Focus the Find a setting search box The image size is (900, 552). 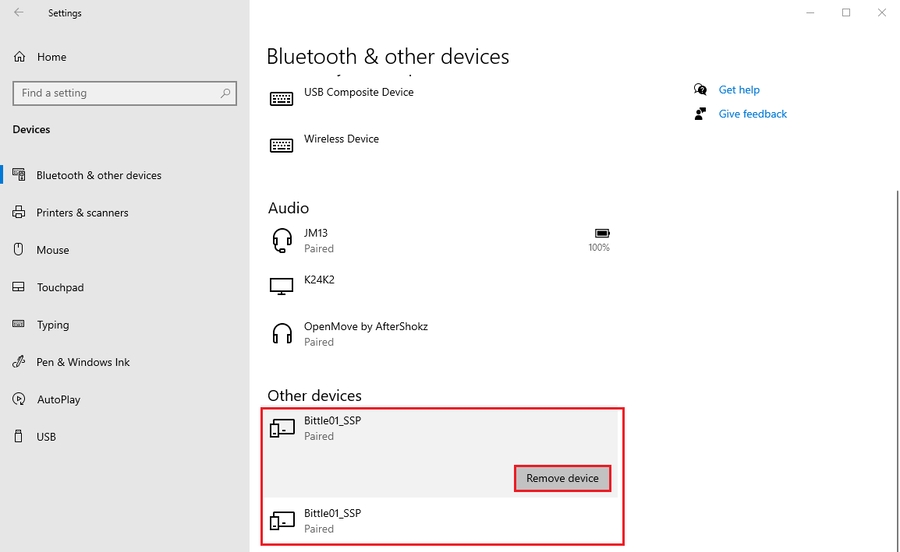pyautogui.click(x=115, y=93)
